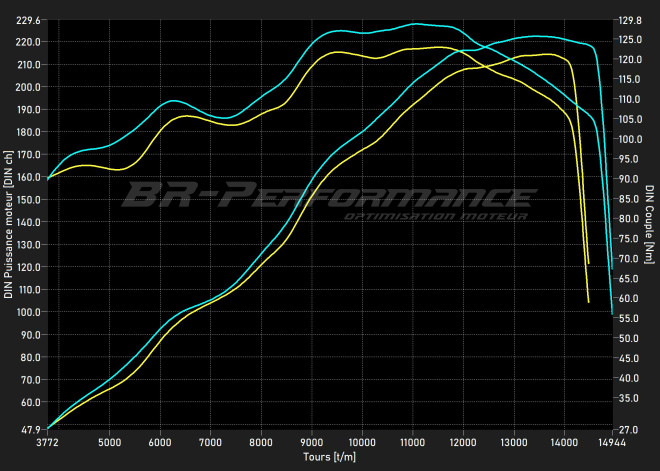The height and width of the screenshot is (471, 660).
Task: Click the 200.0 left-axis power label
Action: point(28,87)
